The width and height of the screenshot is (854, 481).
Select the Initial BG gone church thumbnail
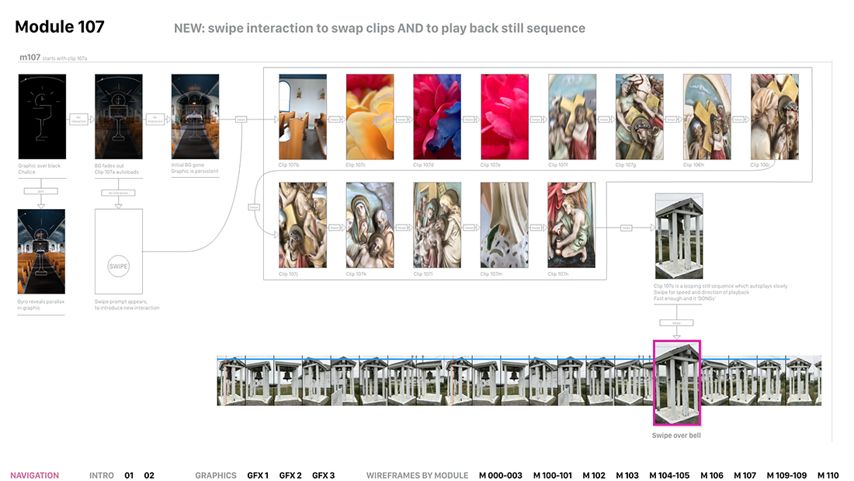[195, 117]
